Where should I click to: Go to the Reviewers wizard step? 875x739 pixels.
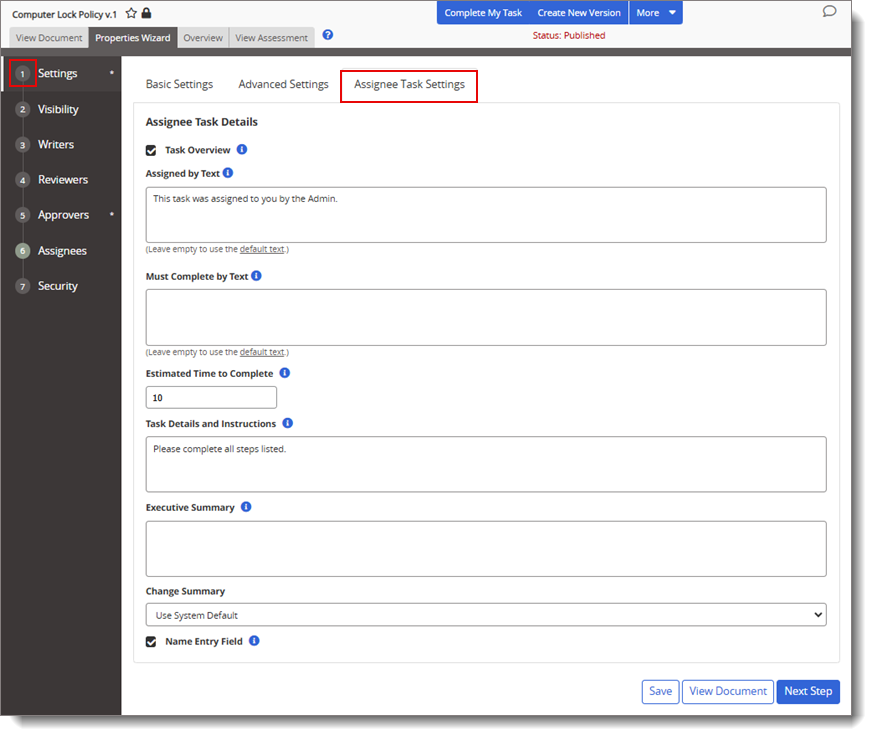point(63,180)
